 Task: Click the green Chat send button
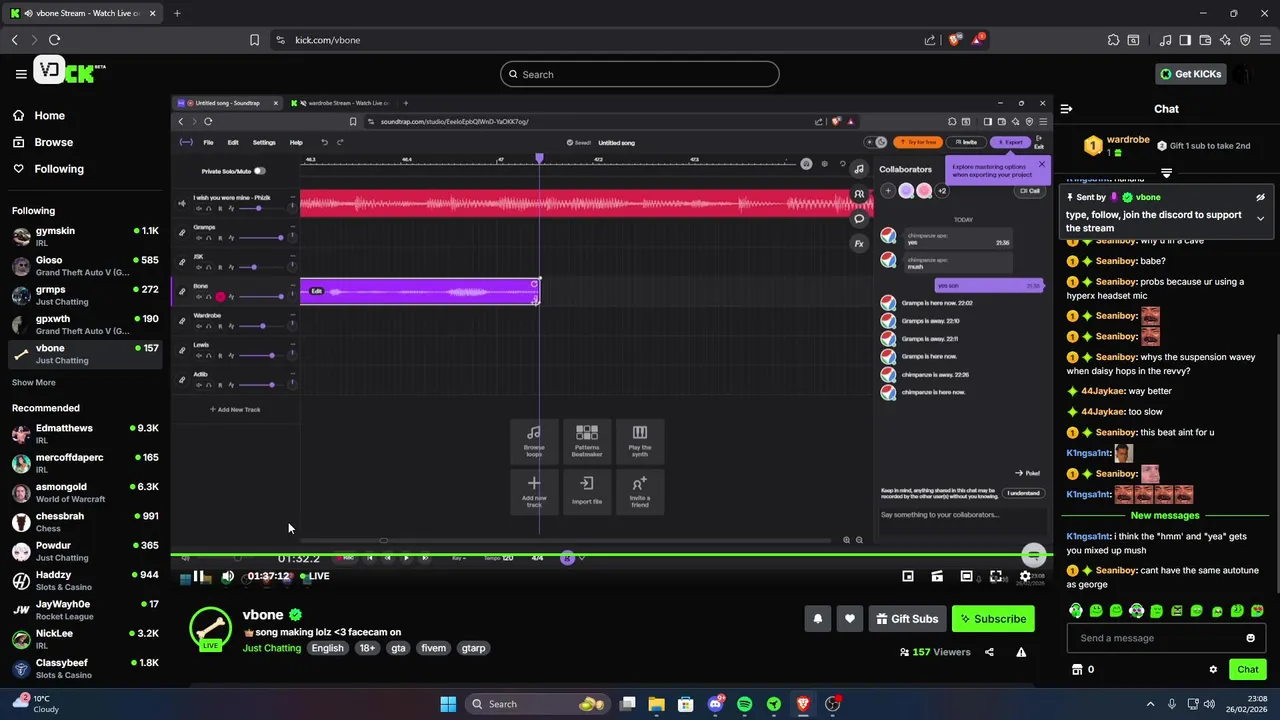pos(1248,670)
